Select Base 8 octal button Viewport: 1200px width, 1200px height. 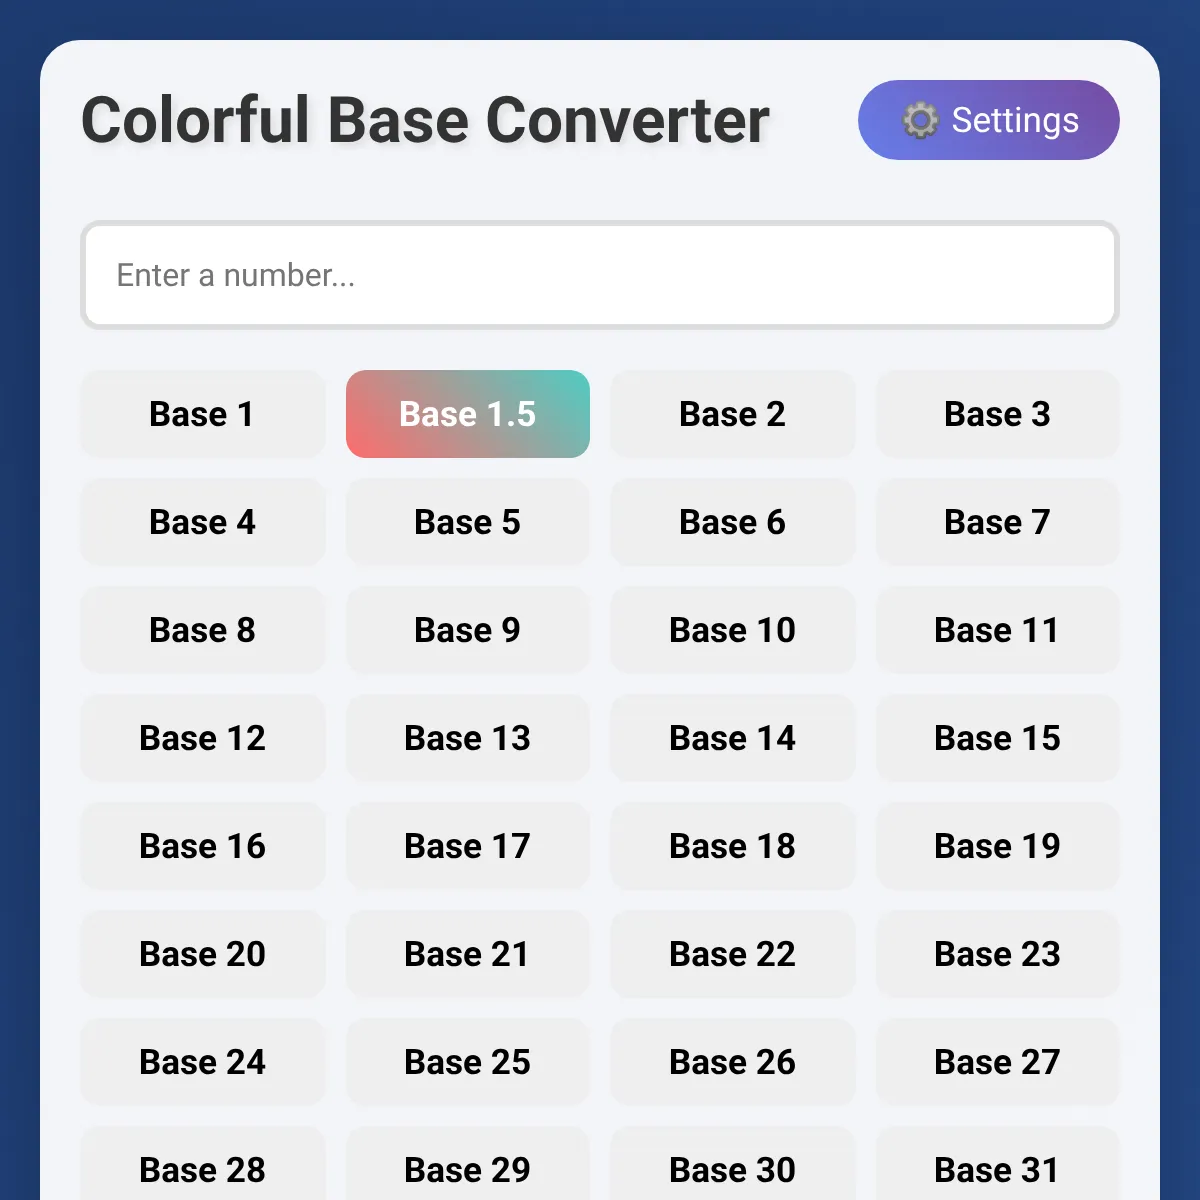click(203, 630)
